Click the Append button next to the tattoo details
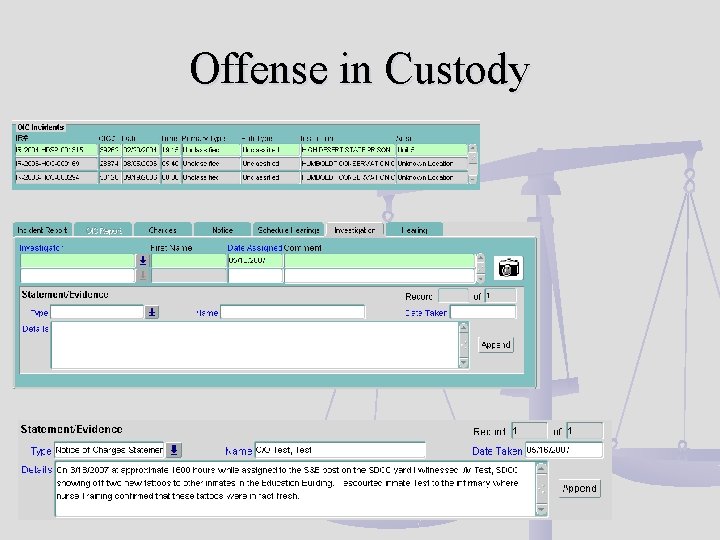 tap(579, 488)
